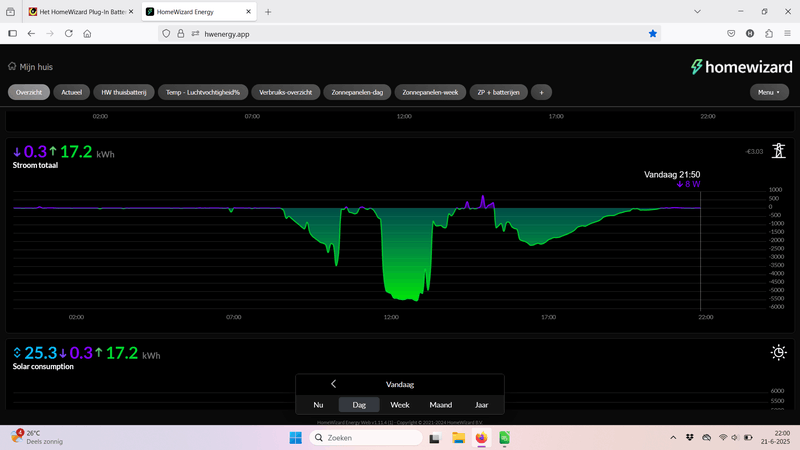Image resolution: width=800 pixels, height=450 pixels.
Task: Show hidden tray icons chevron
Action: pos(673,438)
